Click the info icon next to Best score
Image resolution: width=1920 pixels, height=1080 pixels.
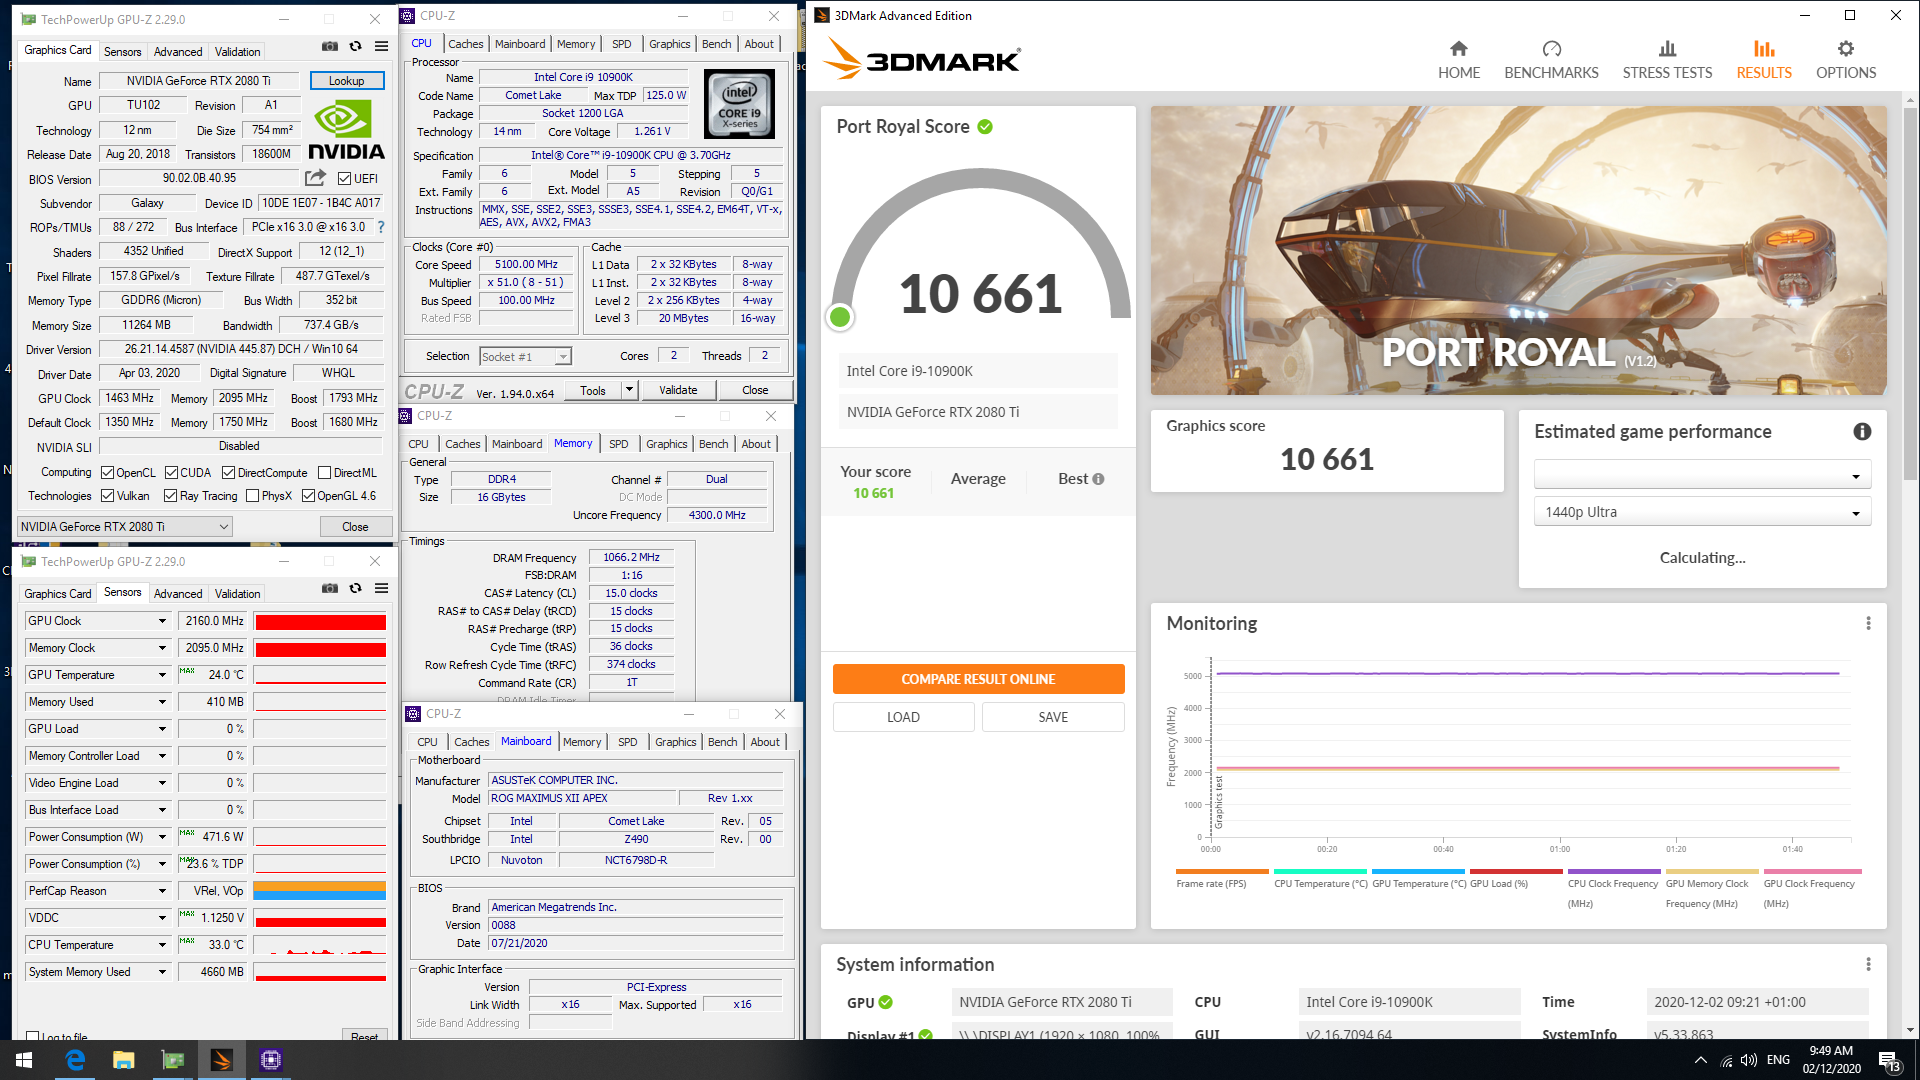click(x=1098, y=479)
